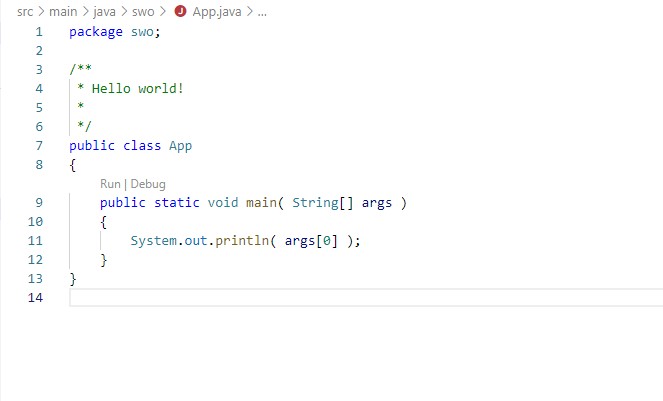
Task: Open the src breadcrumb folder
Action: [x=25, y=12]
